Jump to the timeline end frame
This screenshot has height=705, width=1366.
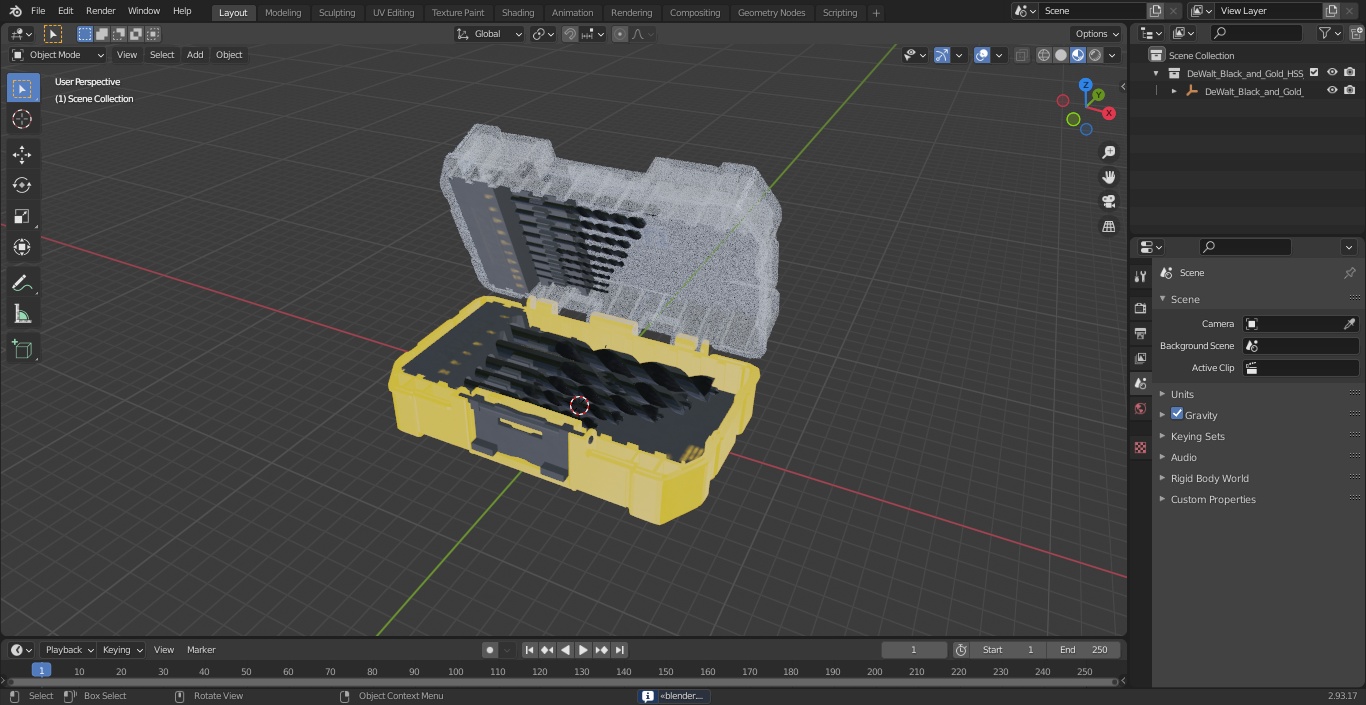click(620, 650)
